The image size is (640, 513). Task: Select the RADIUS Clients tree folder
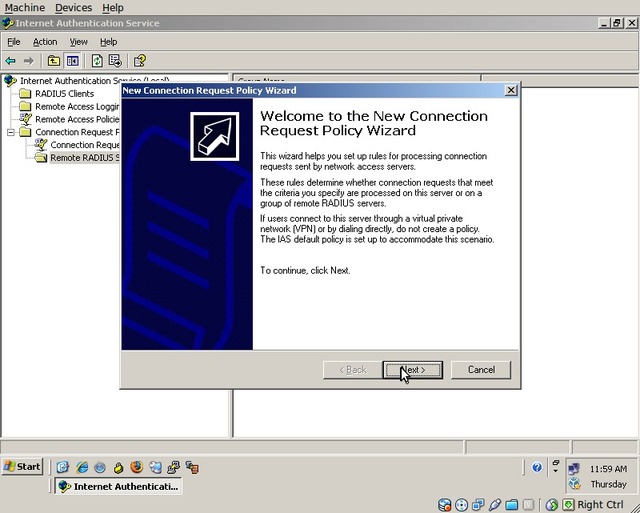[x=64, y=94]
